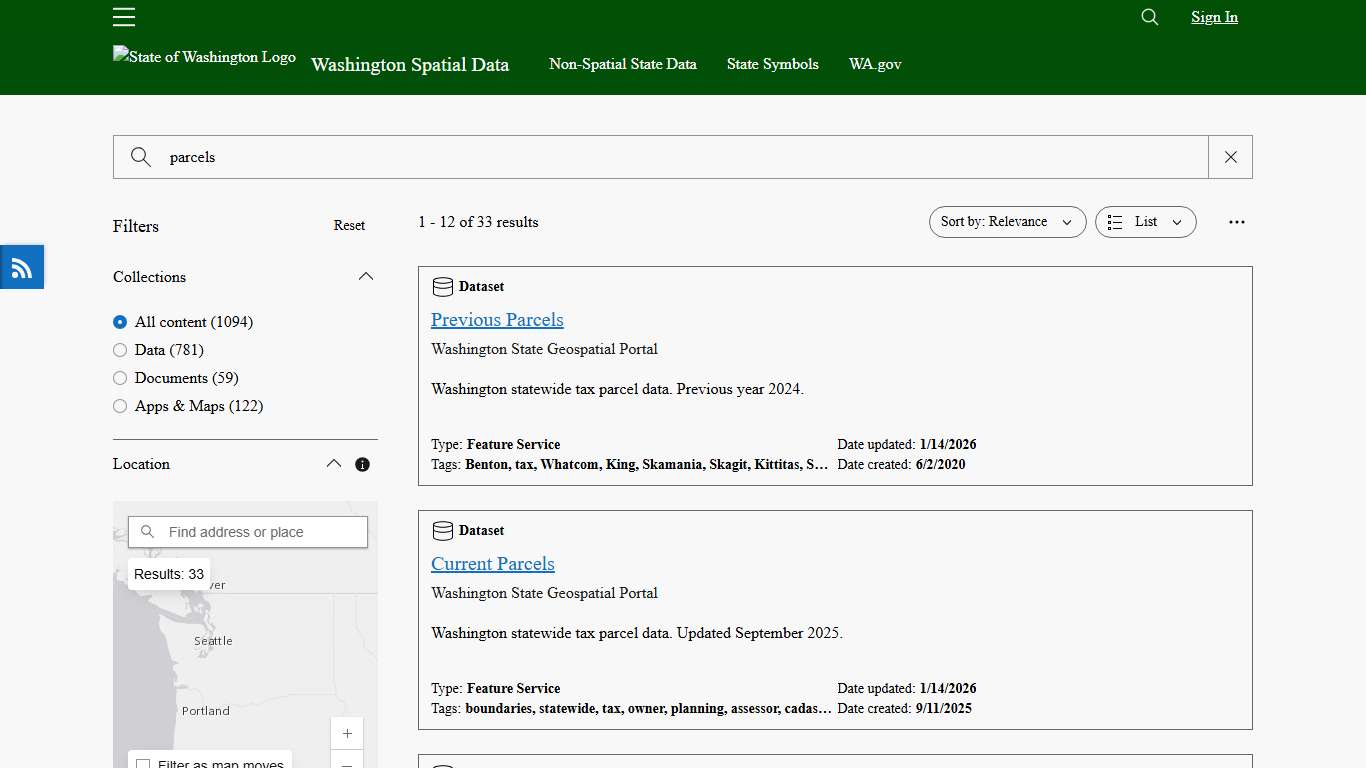This screenshot has height=768, width=1366.
Task: Click the Find address or place field
Action: (x=247, y=531)
